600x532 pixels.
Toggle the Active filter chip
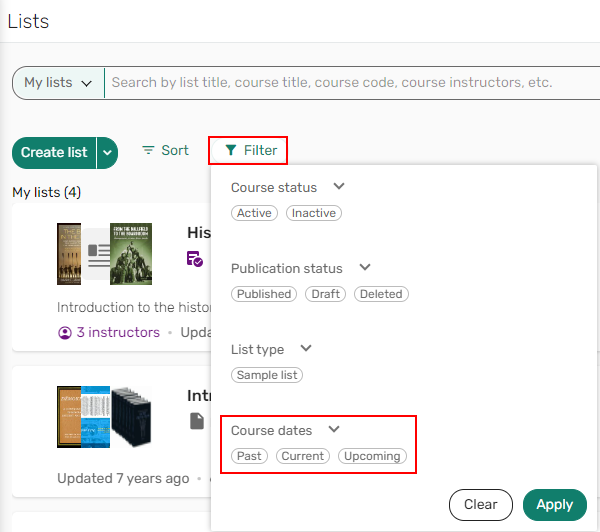(254, 213)
